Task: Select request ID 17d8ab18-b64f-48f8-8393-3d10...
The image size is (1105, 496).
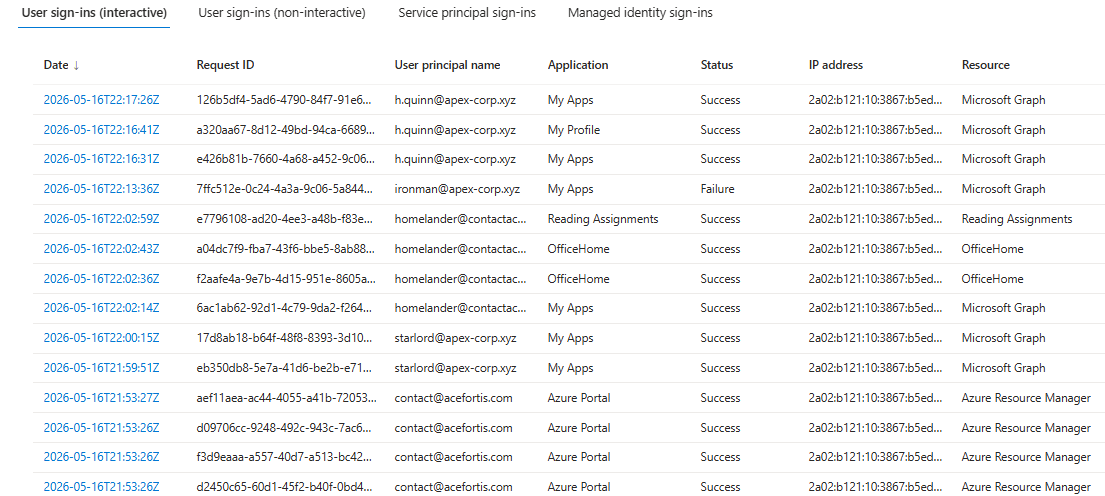Action: [285, 338]
